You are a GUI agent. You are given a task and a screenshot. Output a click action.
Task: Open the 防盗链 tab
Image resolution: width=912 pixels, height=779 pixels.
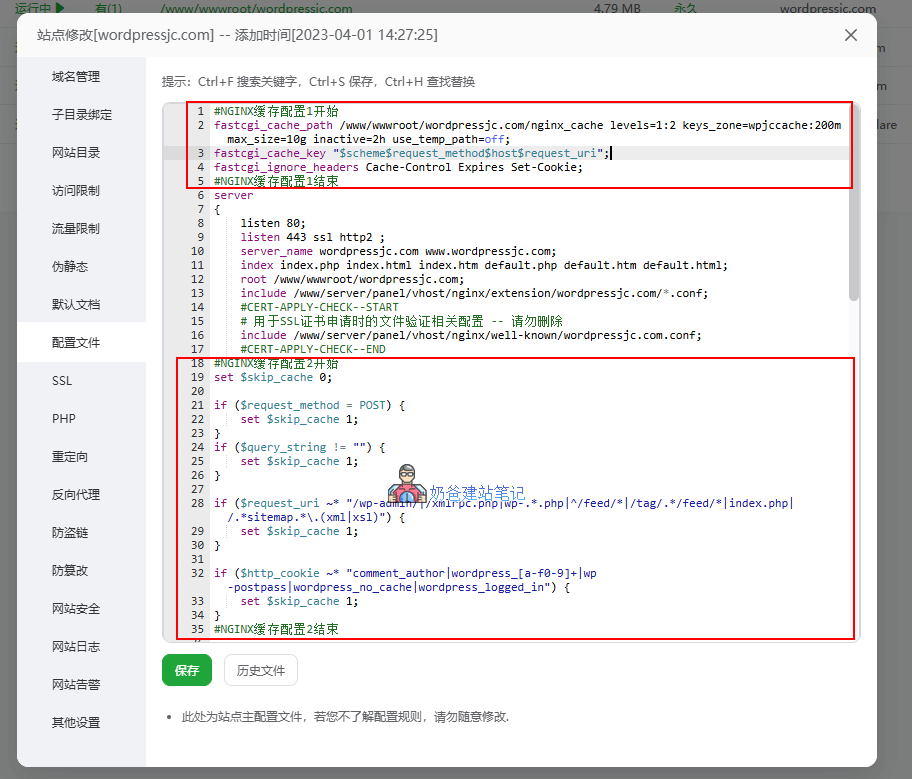[70, 533]
